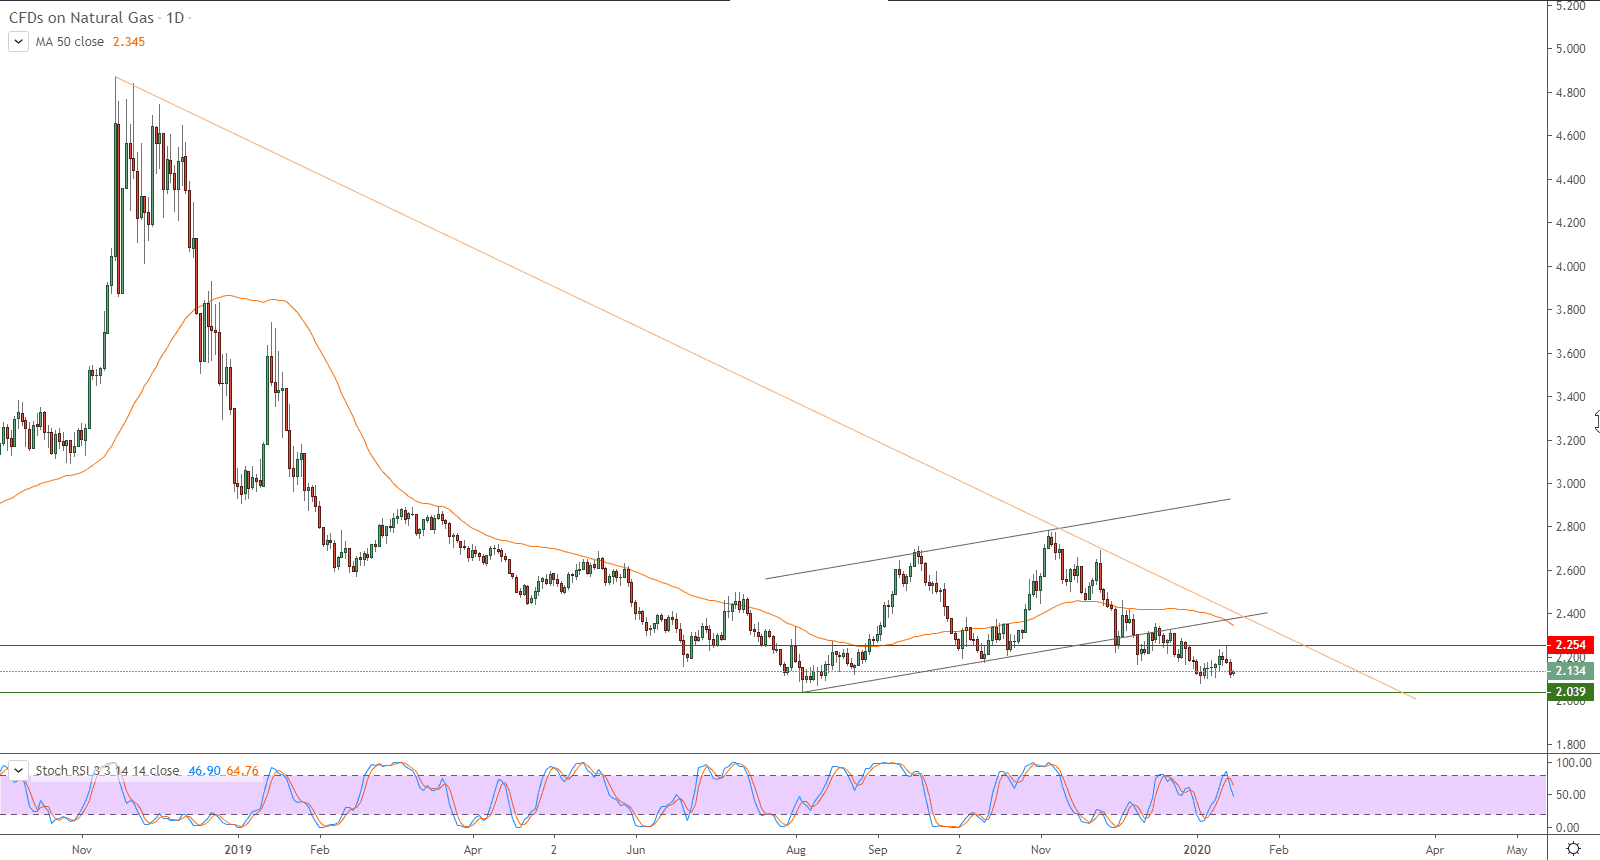The width and height of the screenshot is (1600, 860).
Task: Click price axis value 3.400
Action: [x=1570, y=397]
